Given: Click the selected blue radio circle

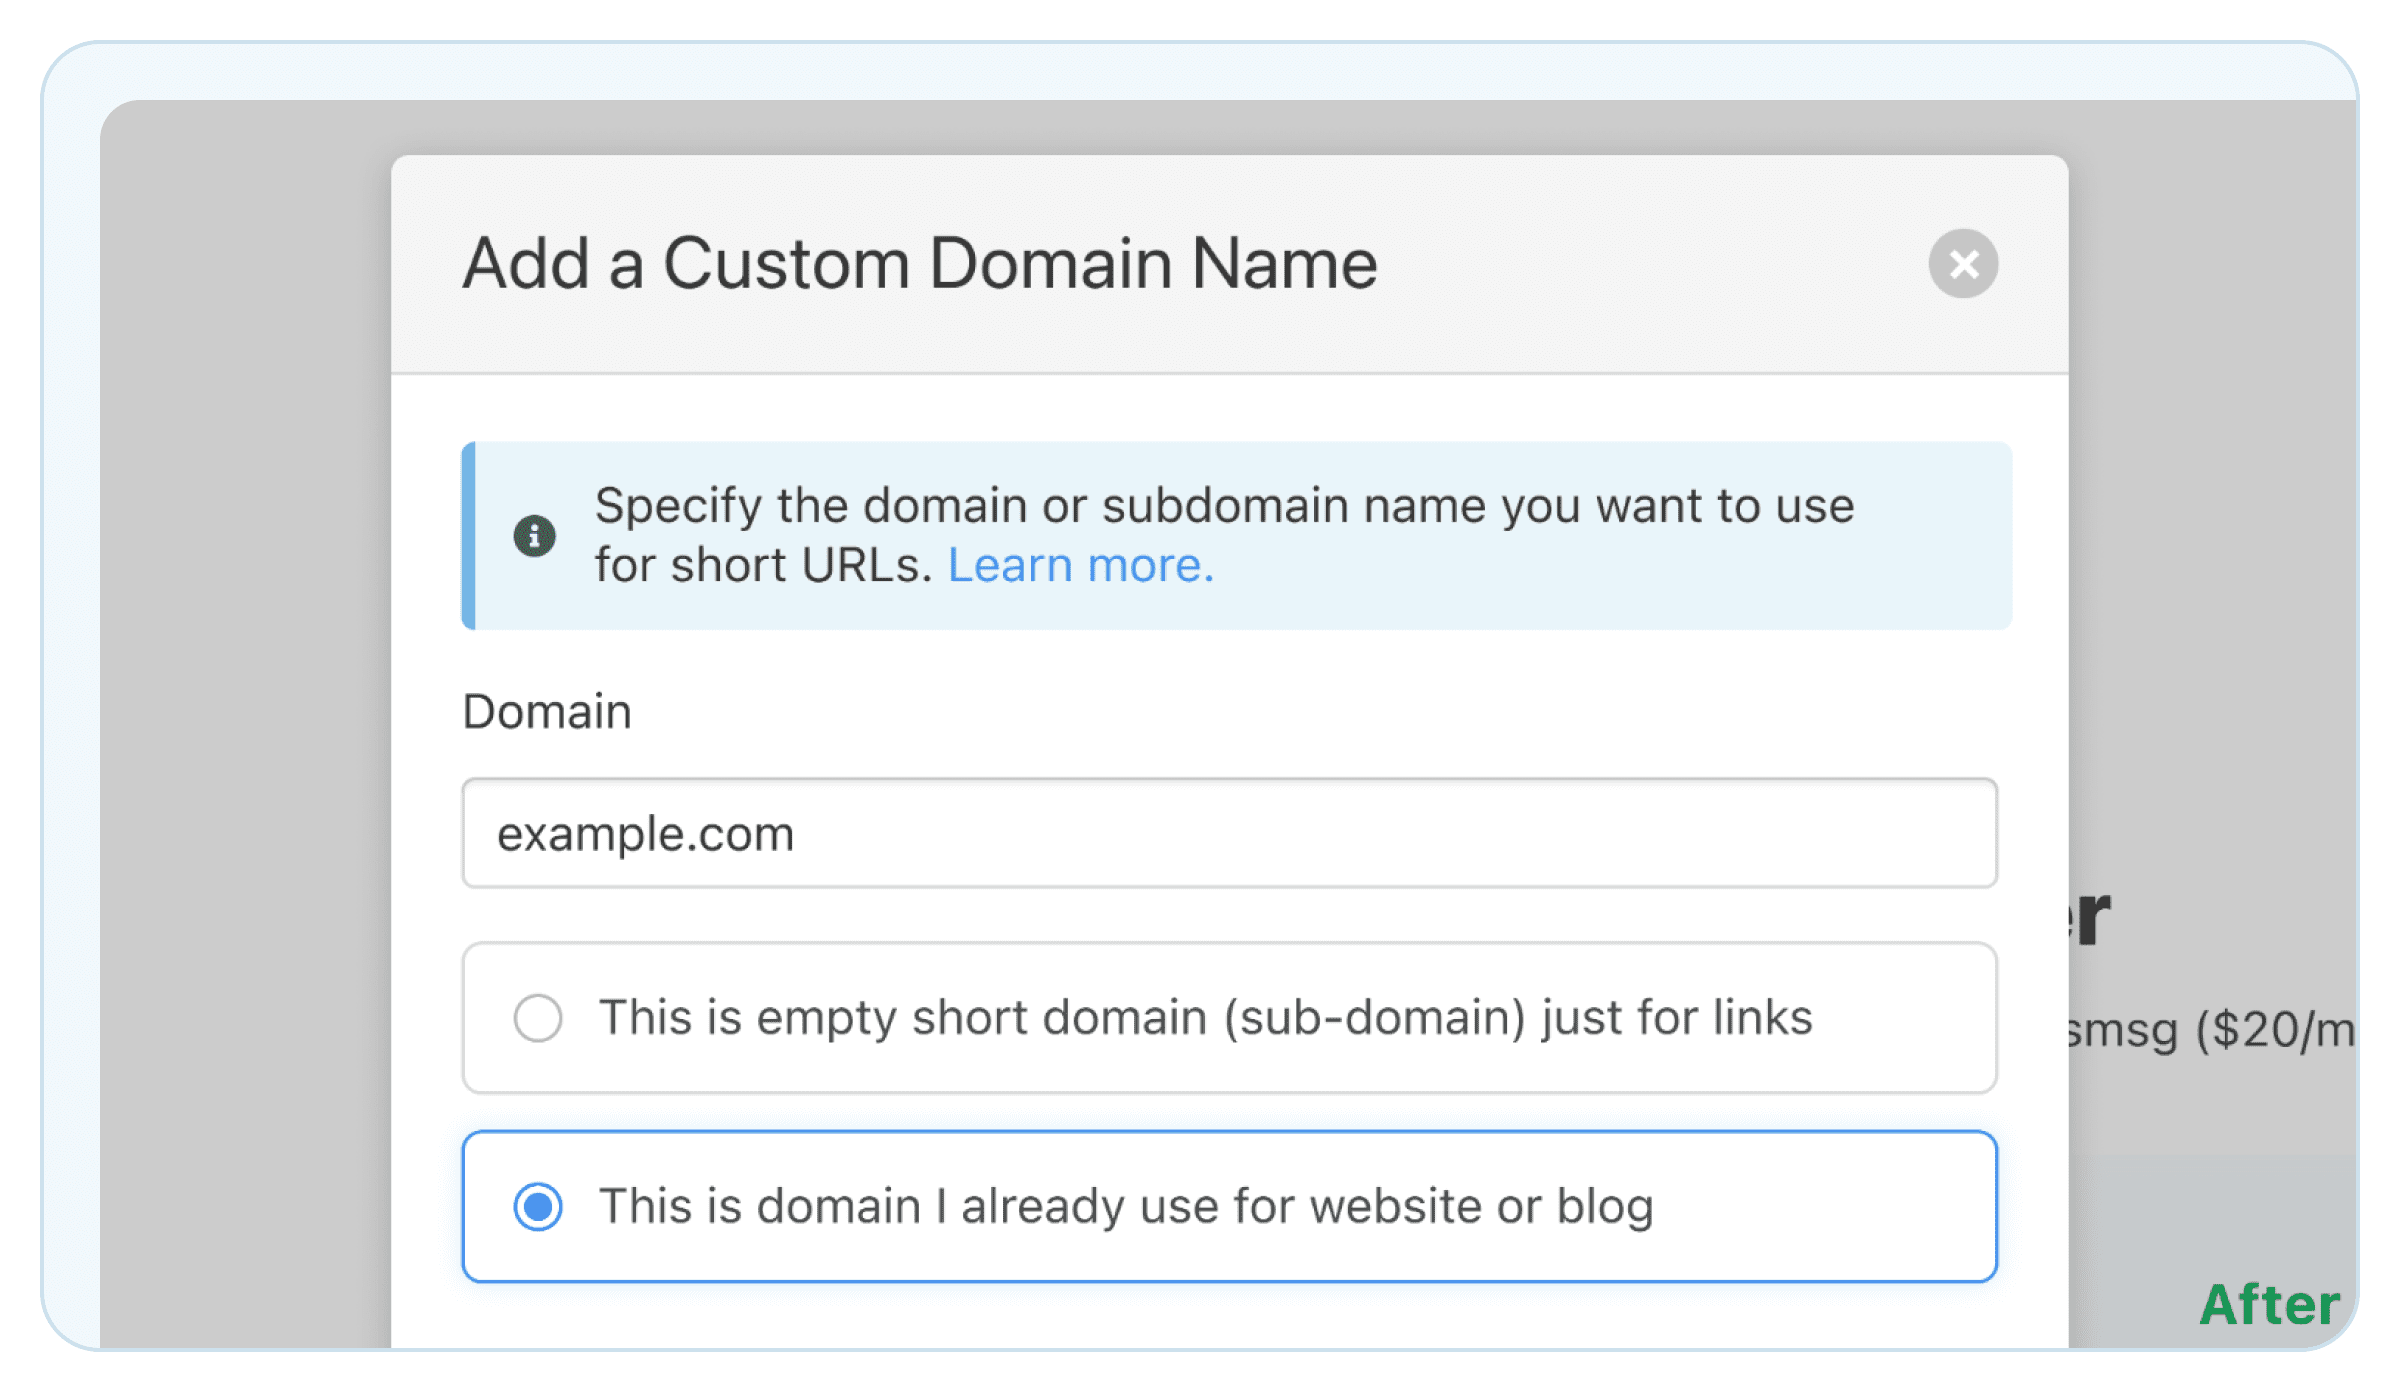Looking at the screenshot, I should coord(538,1207).
